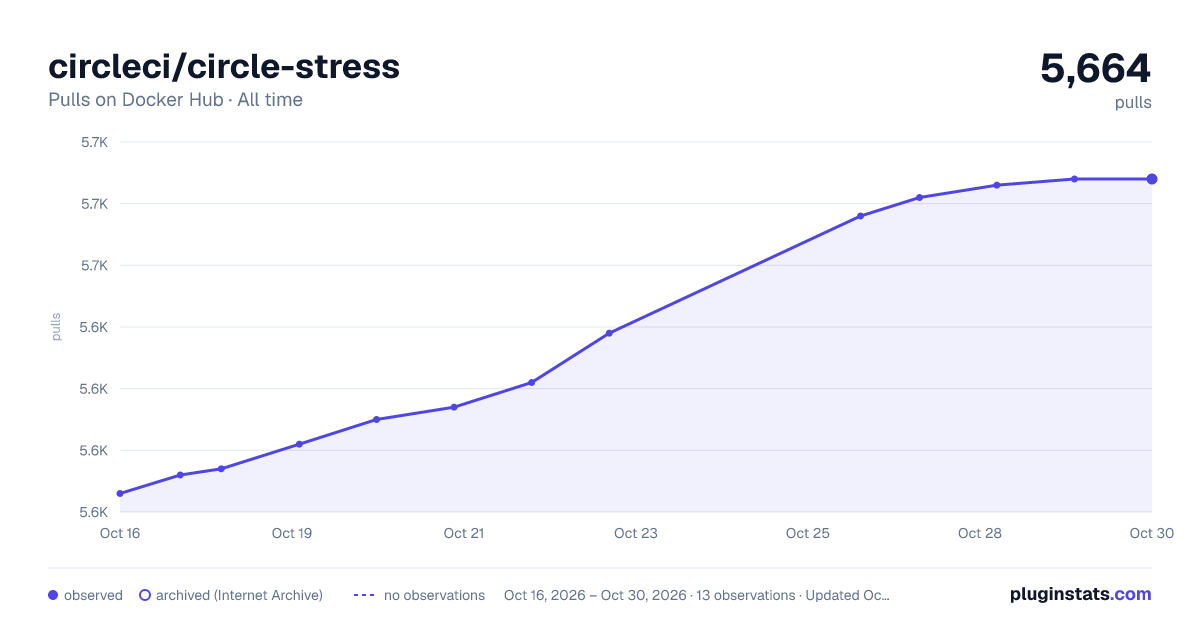Image resolution: width=1200 pixels, height=630 pixels.
Task: Click the 'observed' legend label
Action: pyautogui.click(x=93, y=595)
